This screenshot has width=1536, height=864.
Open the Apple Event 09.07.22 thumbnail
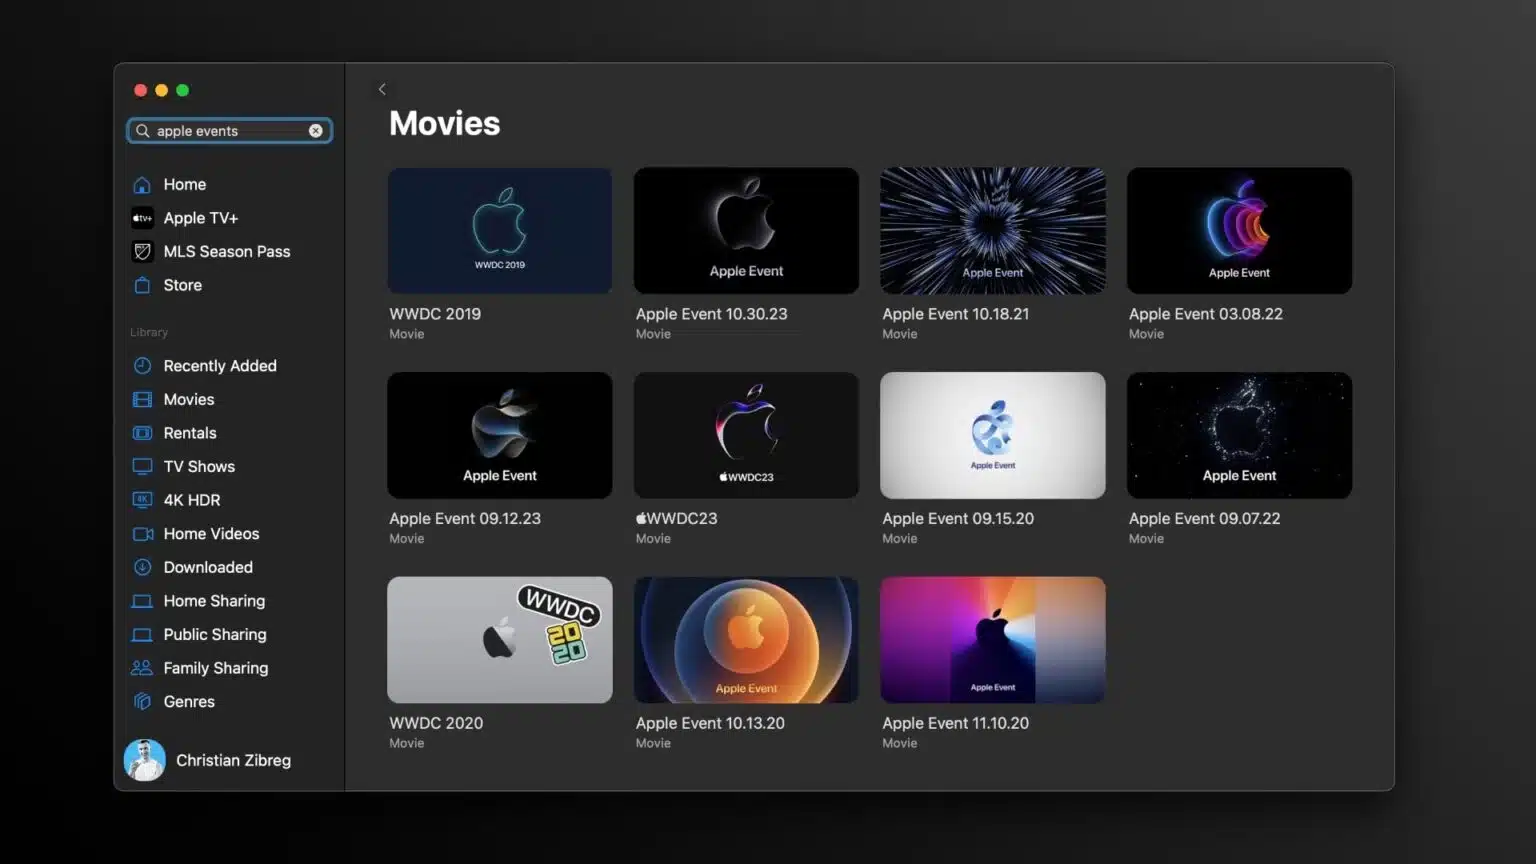tap(1239, 436)
